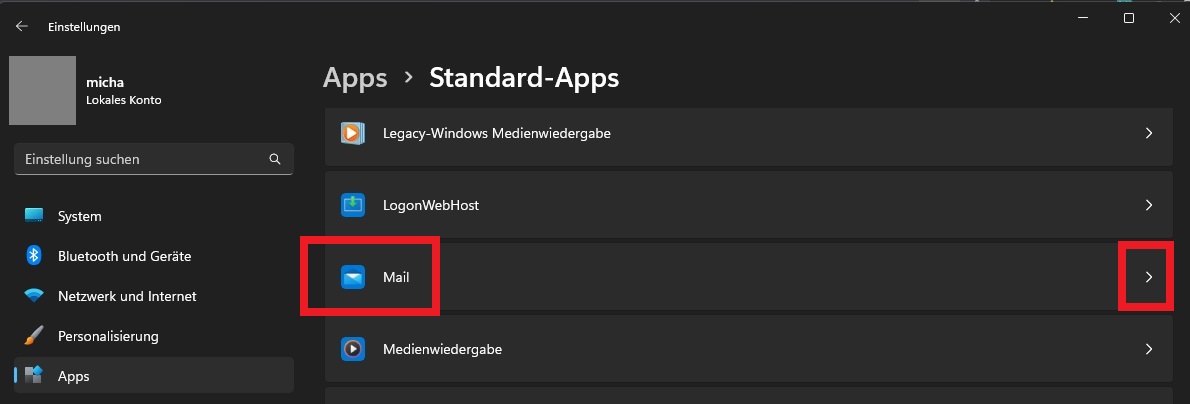Screen dimensions: 1190x404
Task: Select the Apps sidebar item
Action: 74,376
